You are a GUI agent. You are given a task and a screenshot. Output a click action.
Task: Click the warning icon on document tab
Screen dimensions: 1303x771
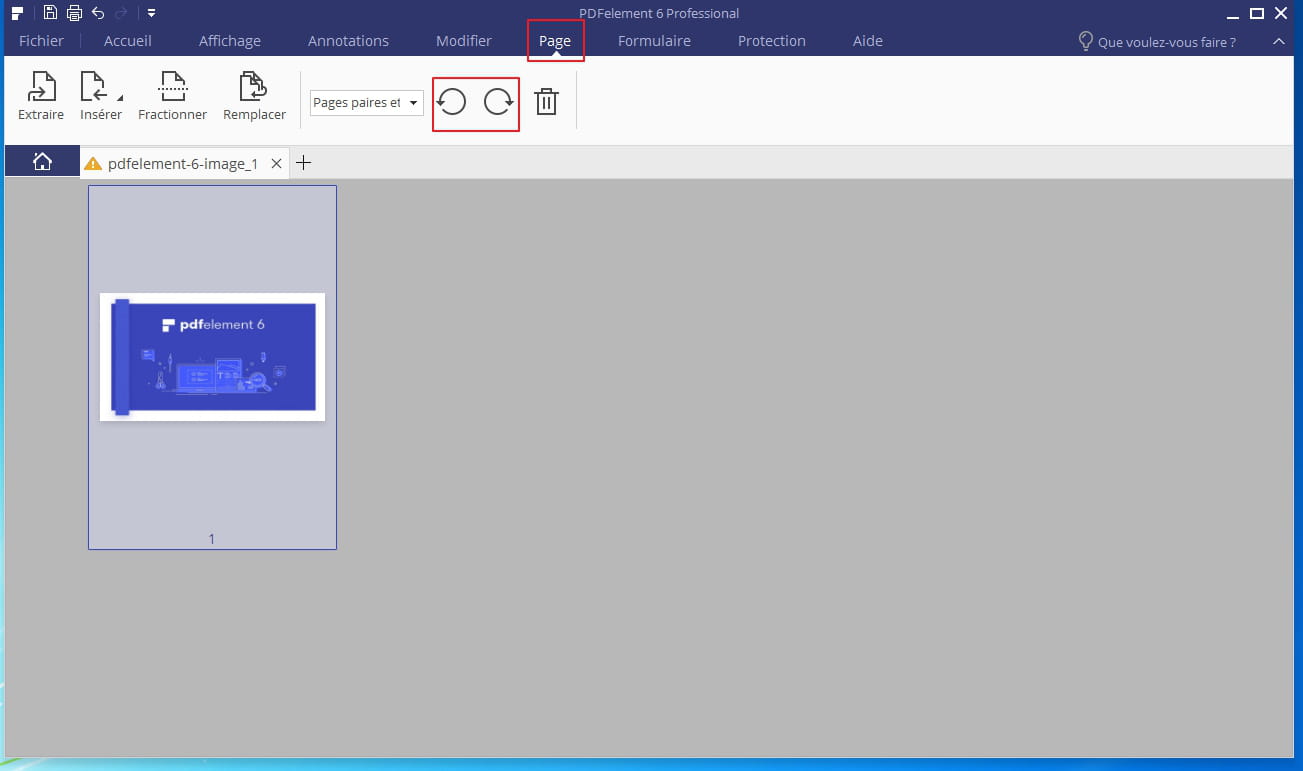[93, 164]
